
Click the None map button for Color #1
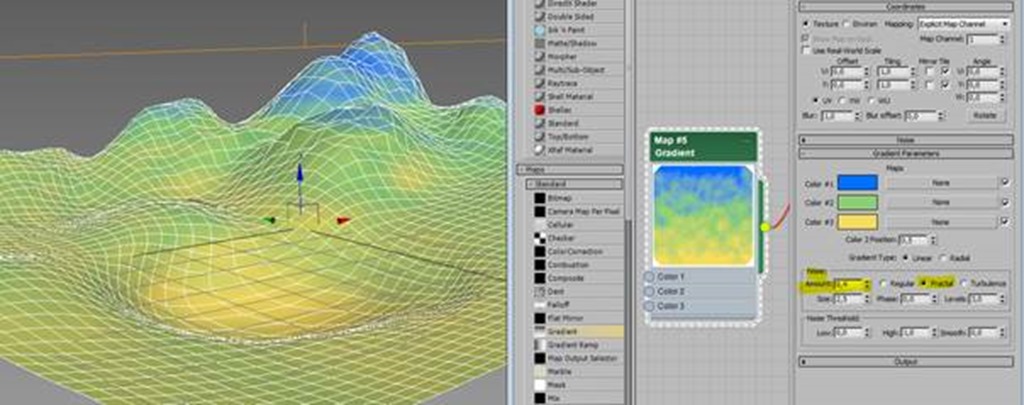pyautogui.click(x=939, y=183)
